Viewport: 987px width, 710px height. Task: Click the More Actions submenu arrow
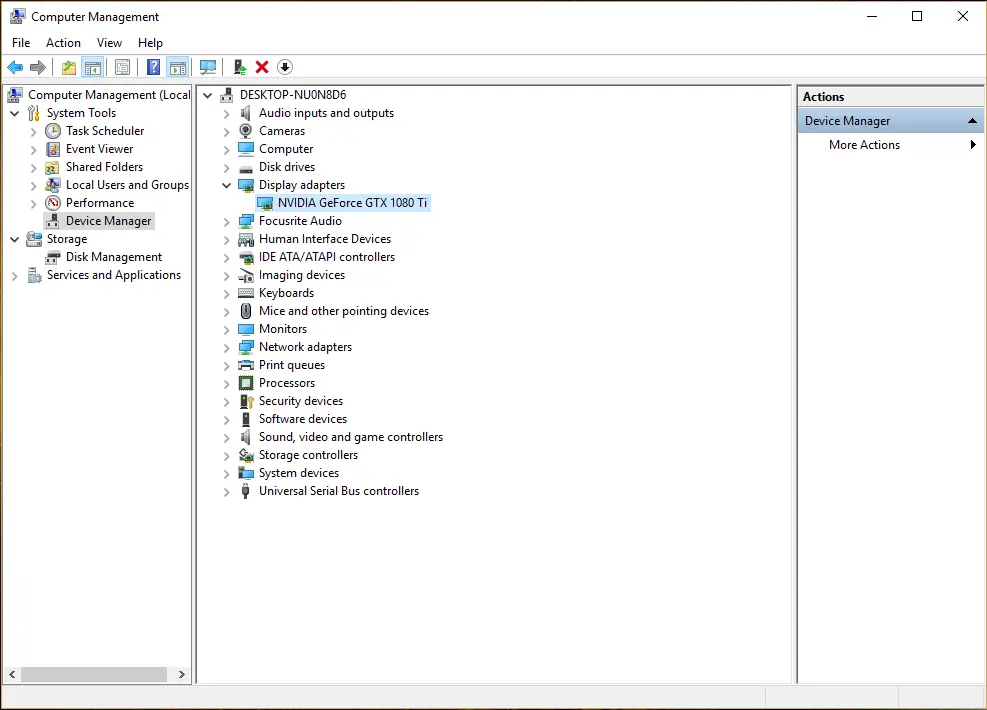point(973,145)
